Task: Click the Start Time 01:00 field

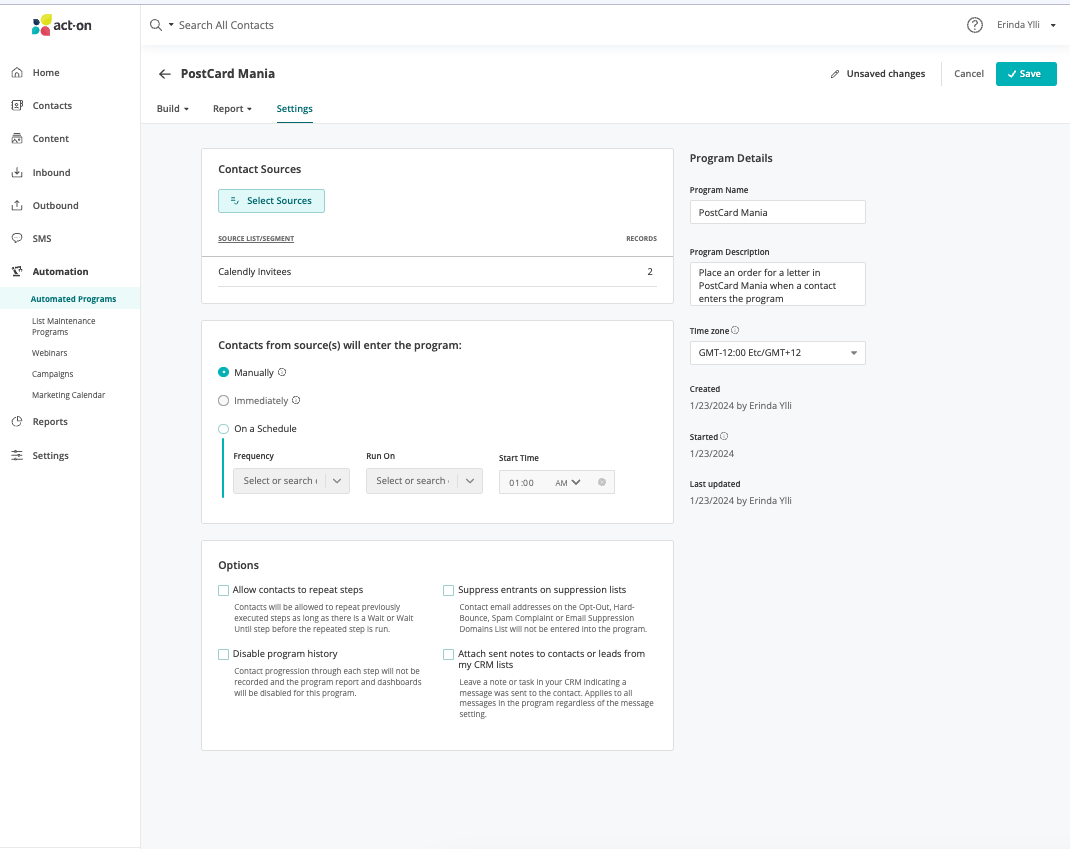Action: (x=522, y=483)
